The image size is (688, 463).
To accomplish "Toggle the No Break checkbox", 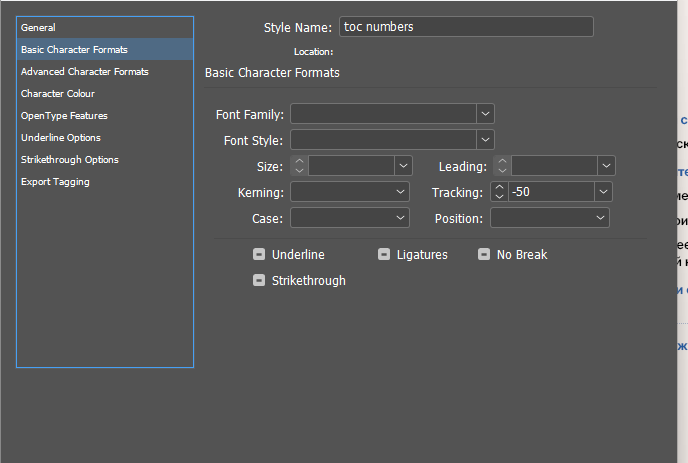I will point(484,255).
